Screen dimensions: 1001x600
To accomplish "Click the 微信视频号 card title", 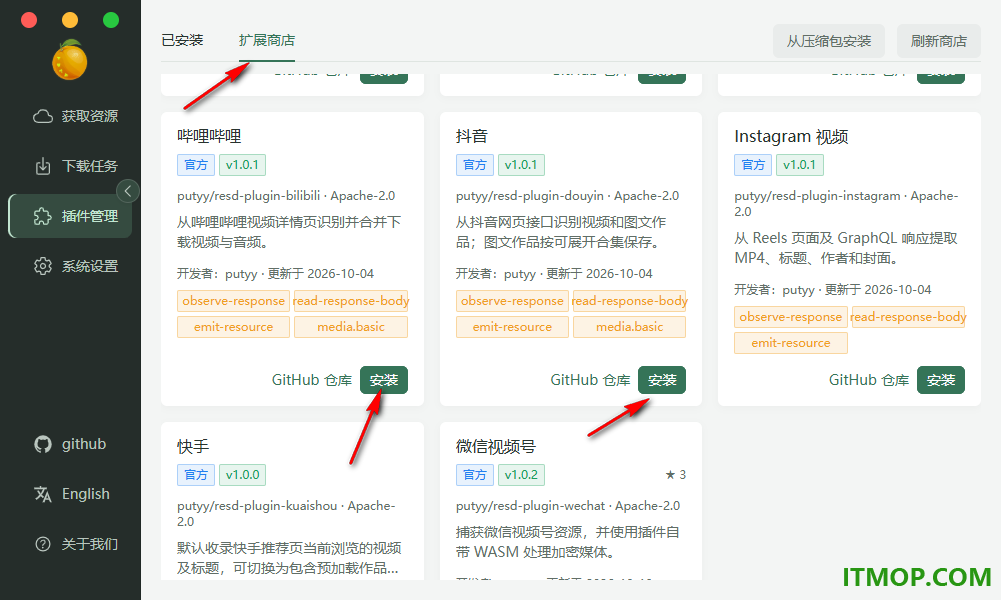I will click(496, 446).
